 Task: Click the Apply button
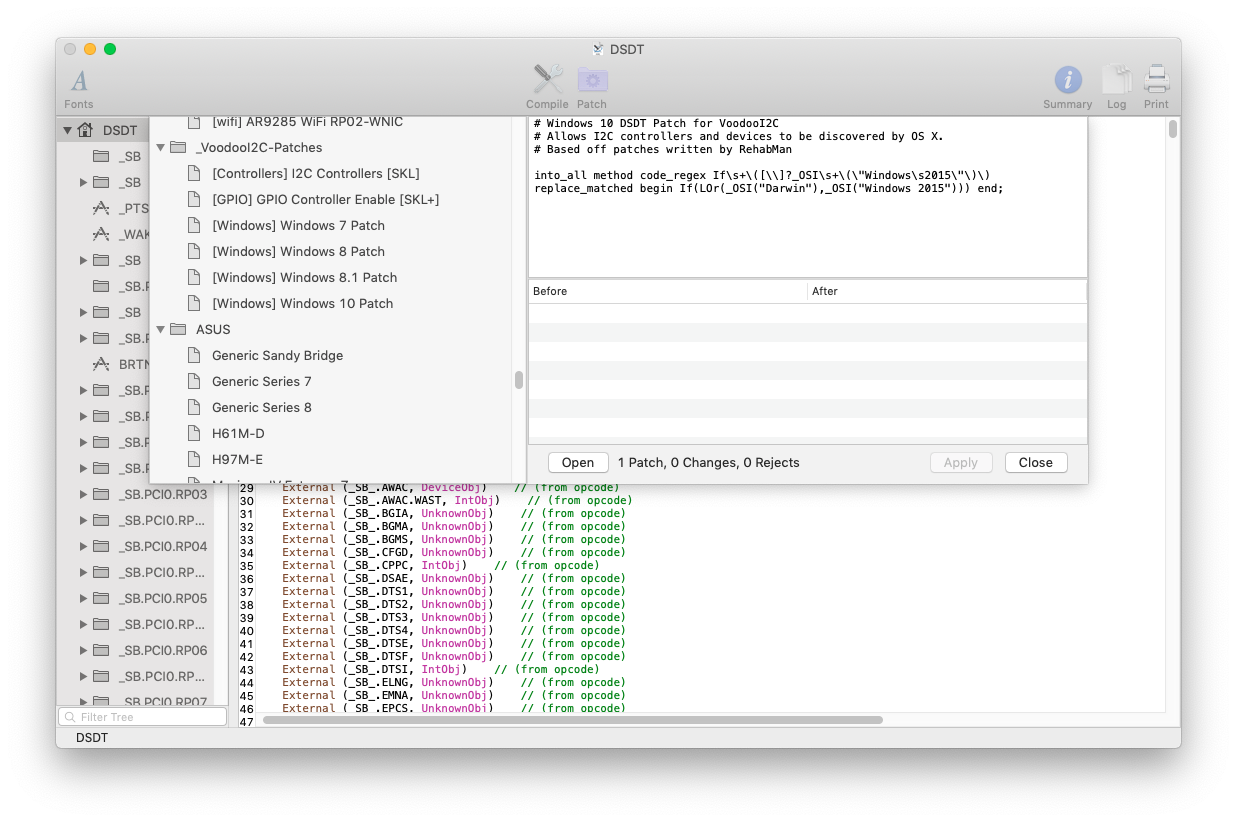pyautogui.click(x=961, y=462)
